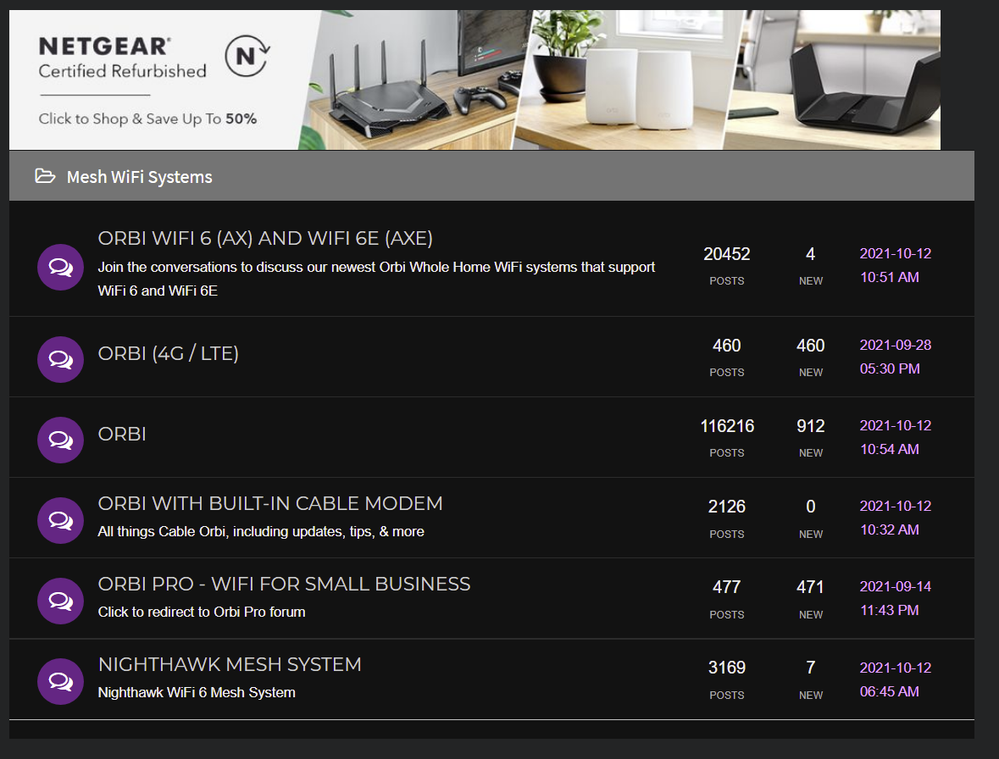The width and height of the screenshot is (999, 759).
Task: Click the 2126 posts count
Action: pyautogui.click(x=726, y=507)
